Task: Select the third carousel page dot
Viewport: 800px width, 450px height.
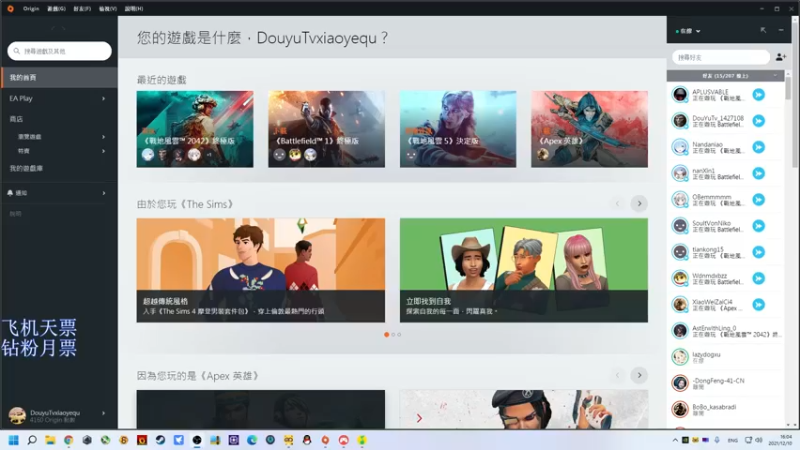Action: (x=399, y=335)
